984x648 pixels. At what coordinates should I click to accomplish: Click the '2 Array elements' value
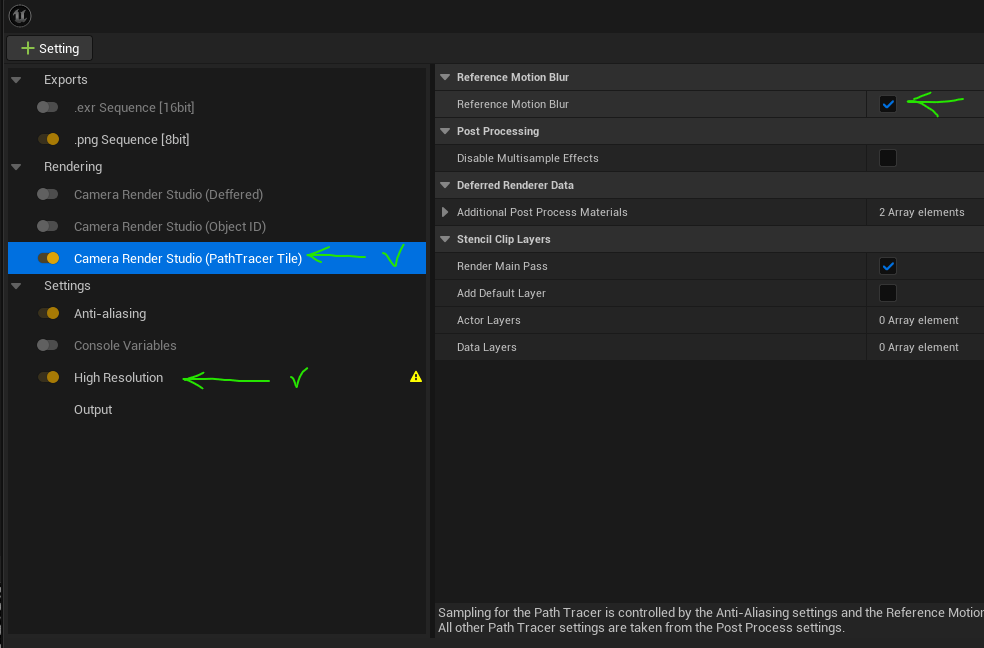coord(921,212)
